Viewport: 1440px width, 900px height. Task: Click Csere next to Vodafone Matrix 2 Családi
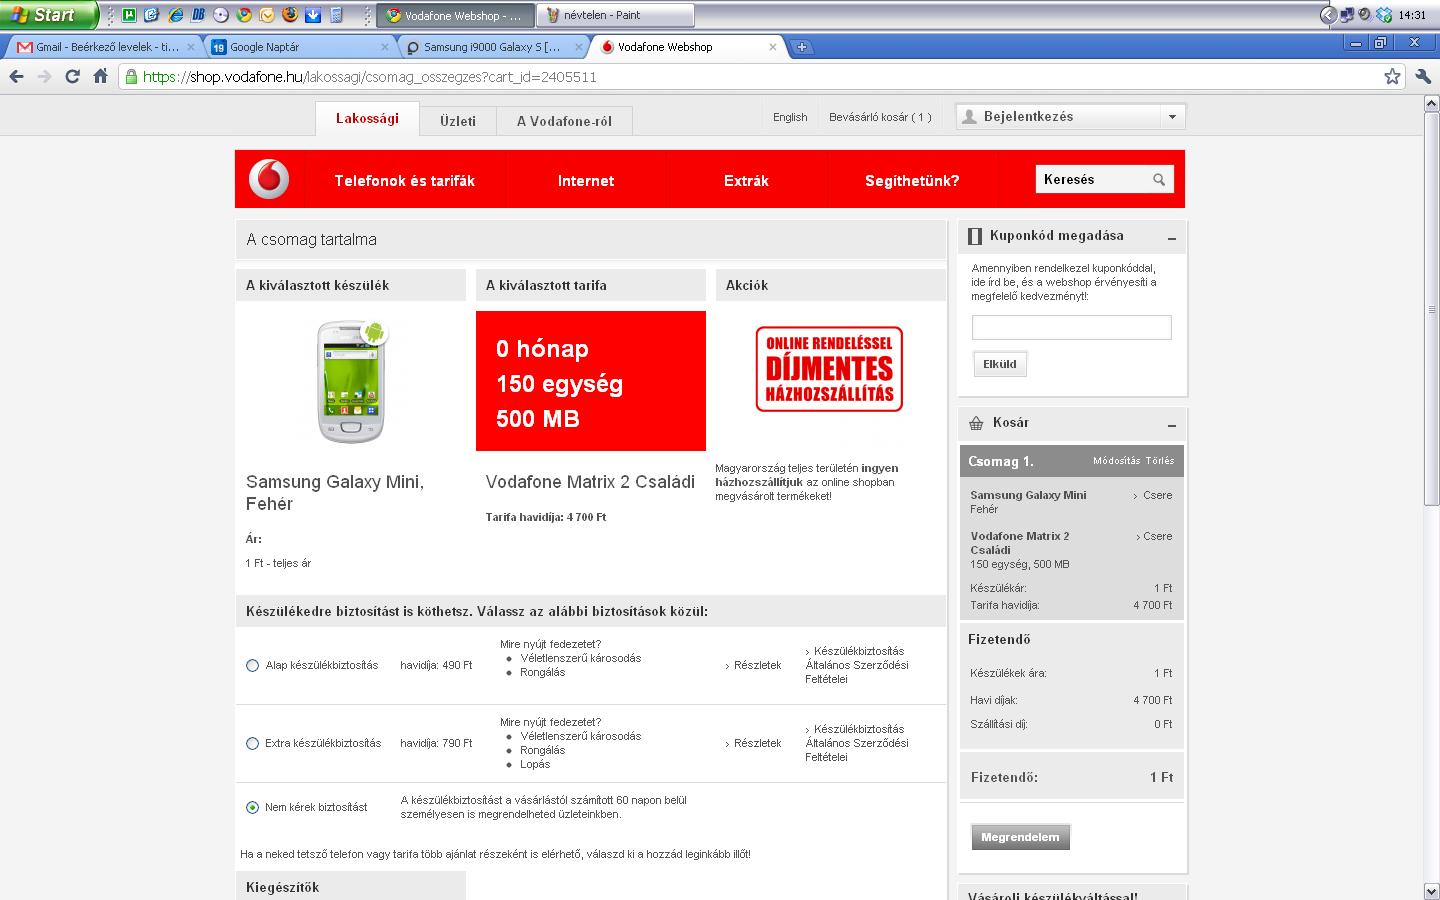tap(1157, 536)
